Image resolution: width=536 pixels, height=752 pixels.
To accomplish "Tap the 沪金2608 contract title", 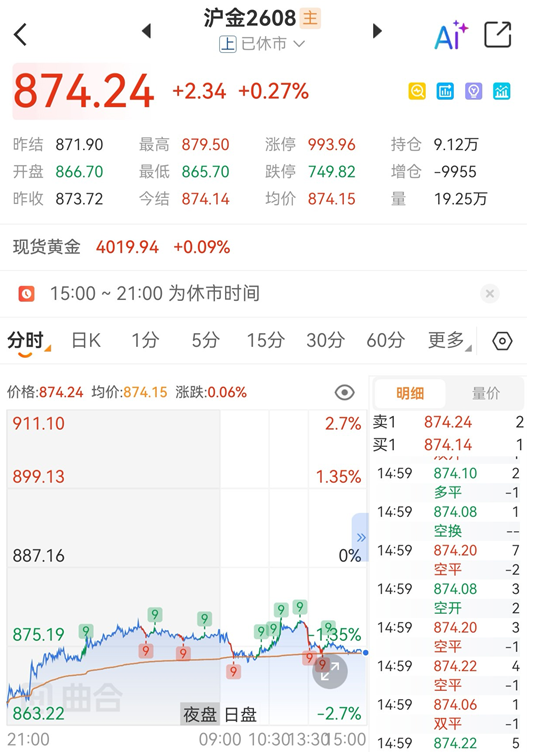I will pos(249,18).
